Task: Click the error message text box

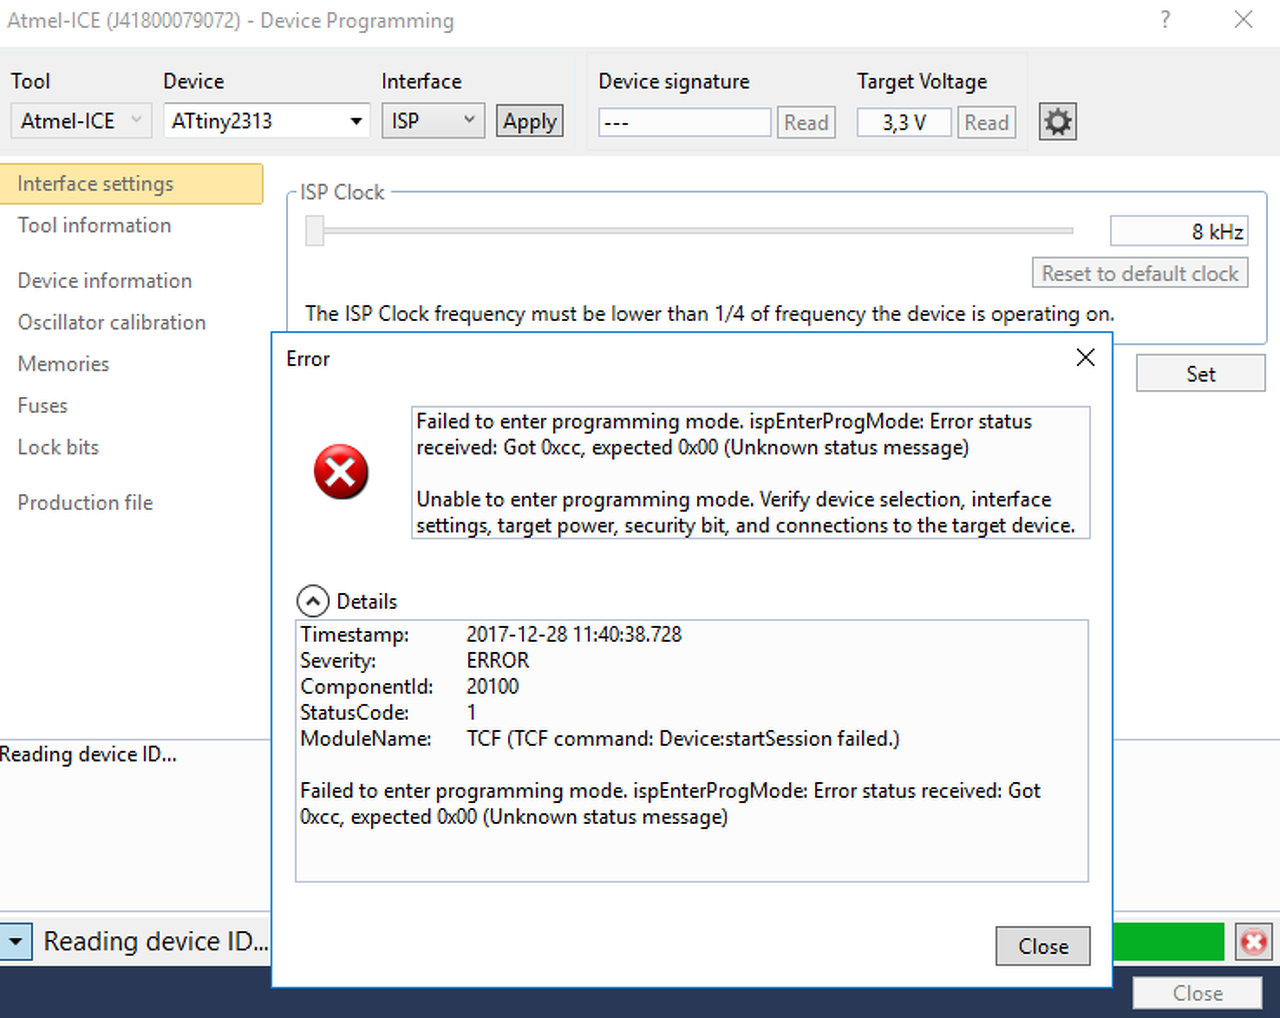Action: tap(751, 473)
